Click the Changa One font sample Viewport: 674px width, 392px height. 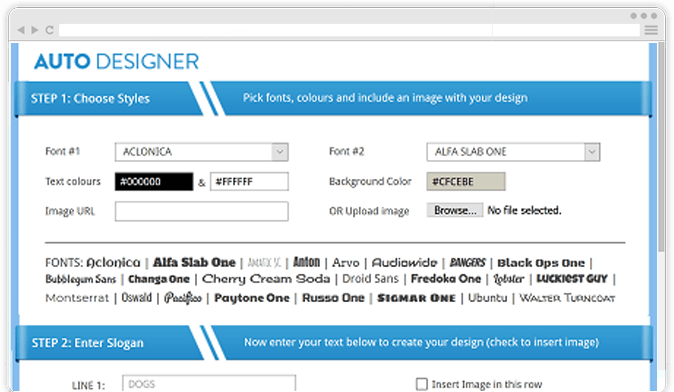[x=159, y=279]
